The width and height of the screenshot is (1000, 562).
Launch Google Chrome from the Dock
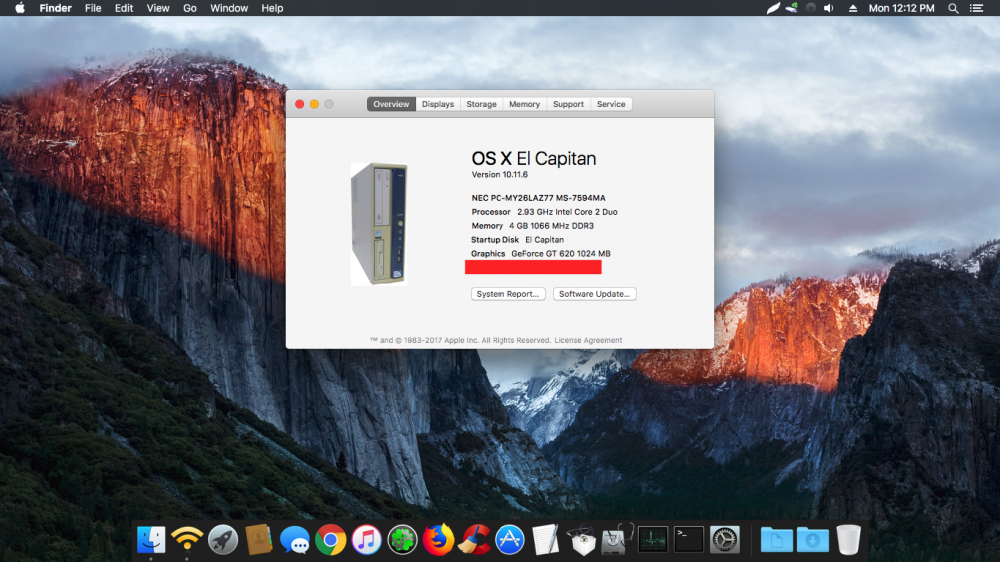[x=330, y=540]
